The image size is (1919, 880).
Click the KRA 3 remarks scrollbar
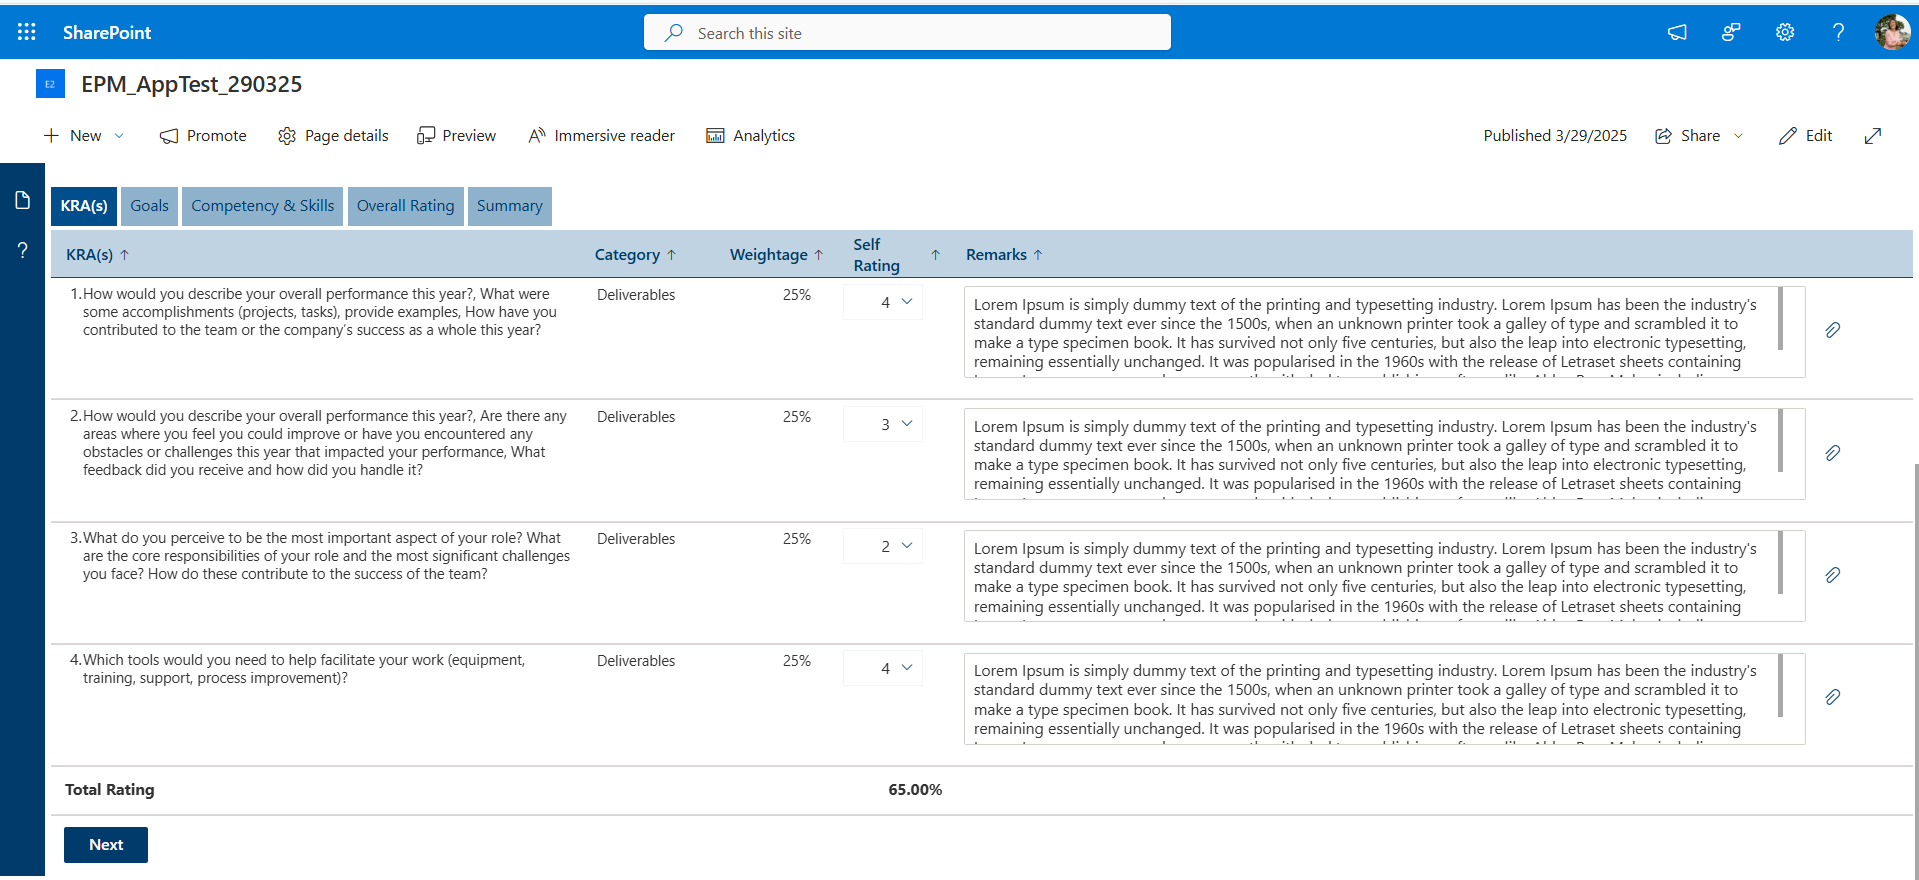(x=1781, y=563)
